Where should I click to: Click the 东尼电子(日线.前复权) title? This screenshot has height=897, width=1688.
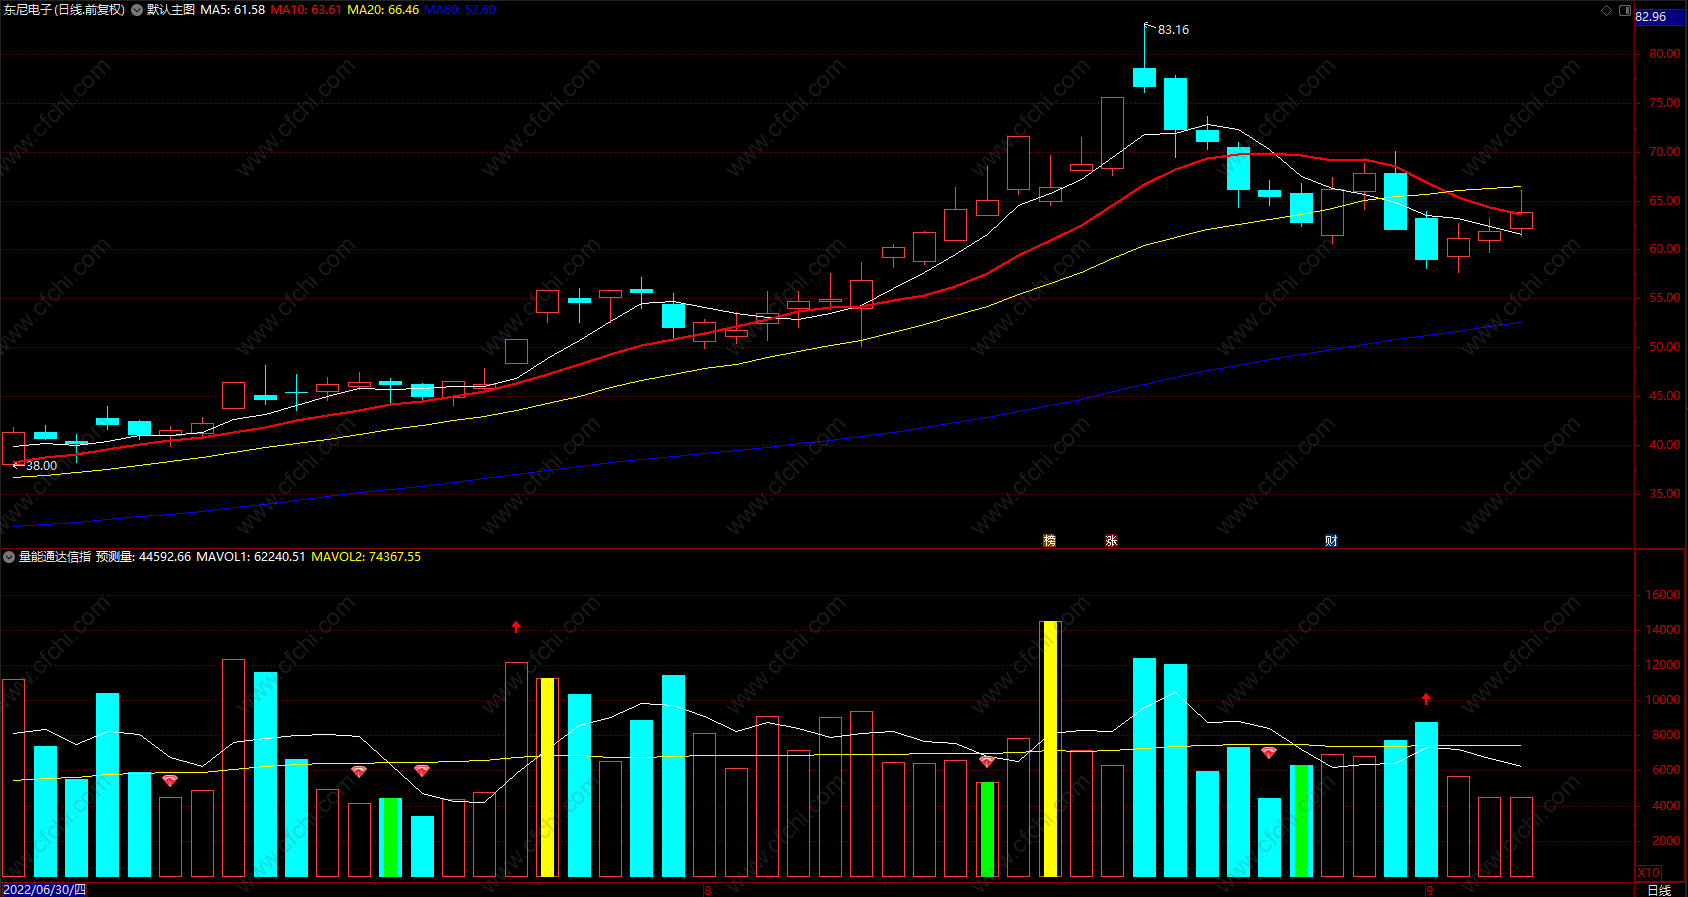pos(64,10)
